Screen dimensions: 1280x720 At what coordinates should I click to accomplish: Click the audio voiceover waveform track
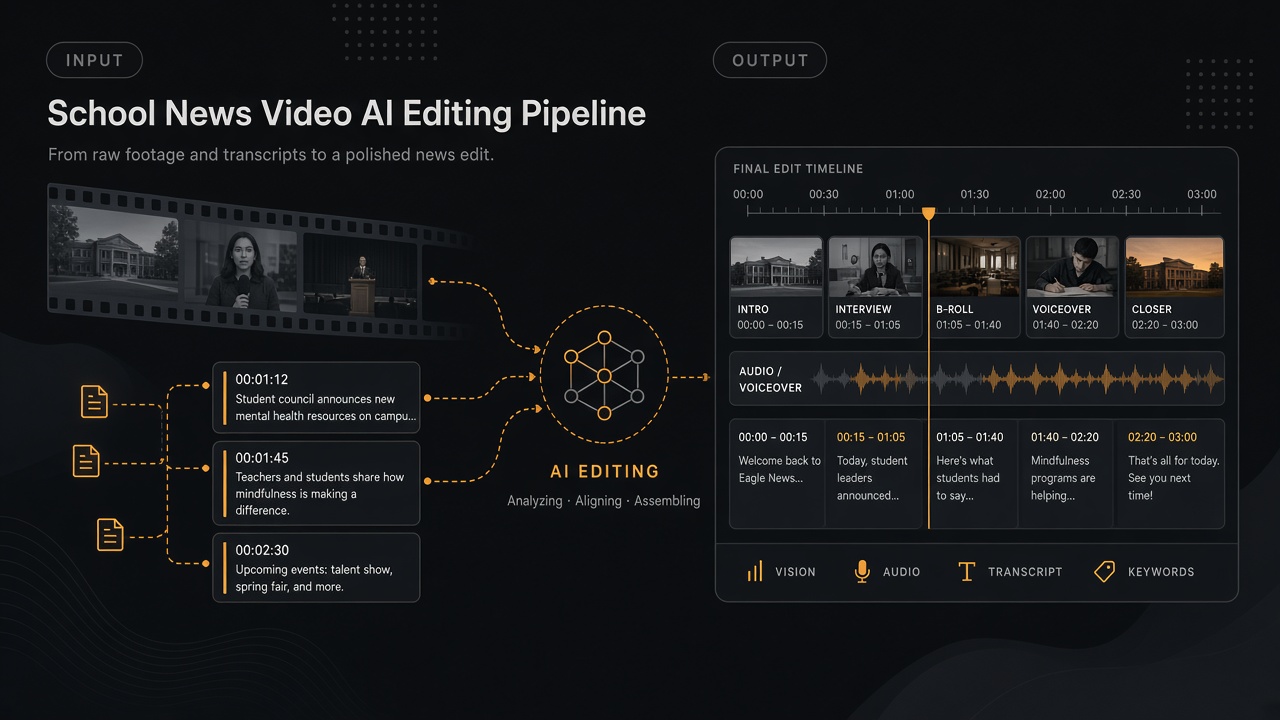tap(976, 379)
